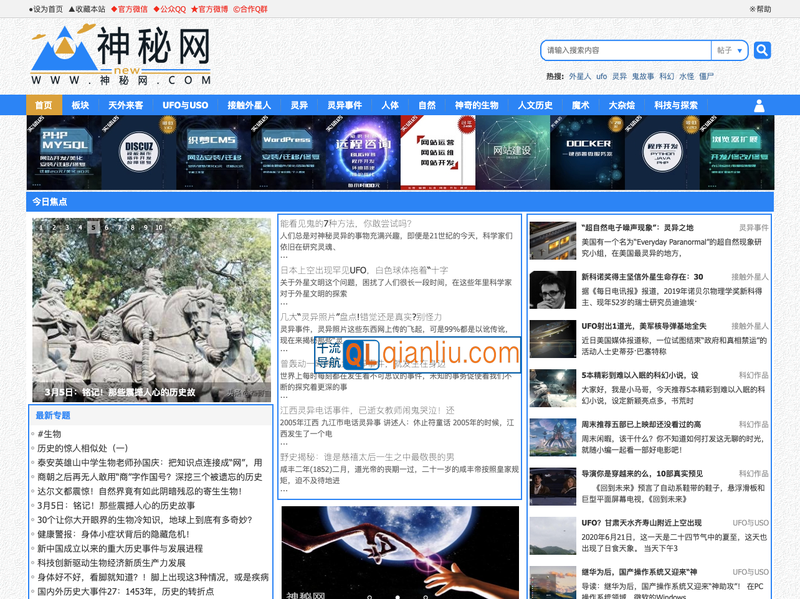
Task: Open the 帮助 help menu at top right
Action: click(760, 9)
